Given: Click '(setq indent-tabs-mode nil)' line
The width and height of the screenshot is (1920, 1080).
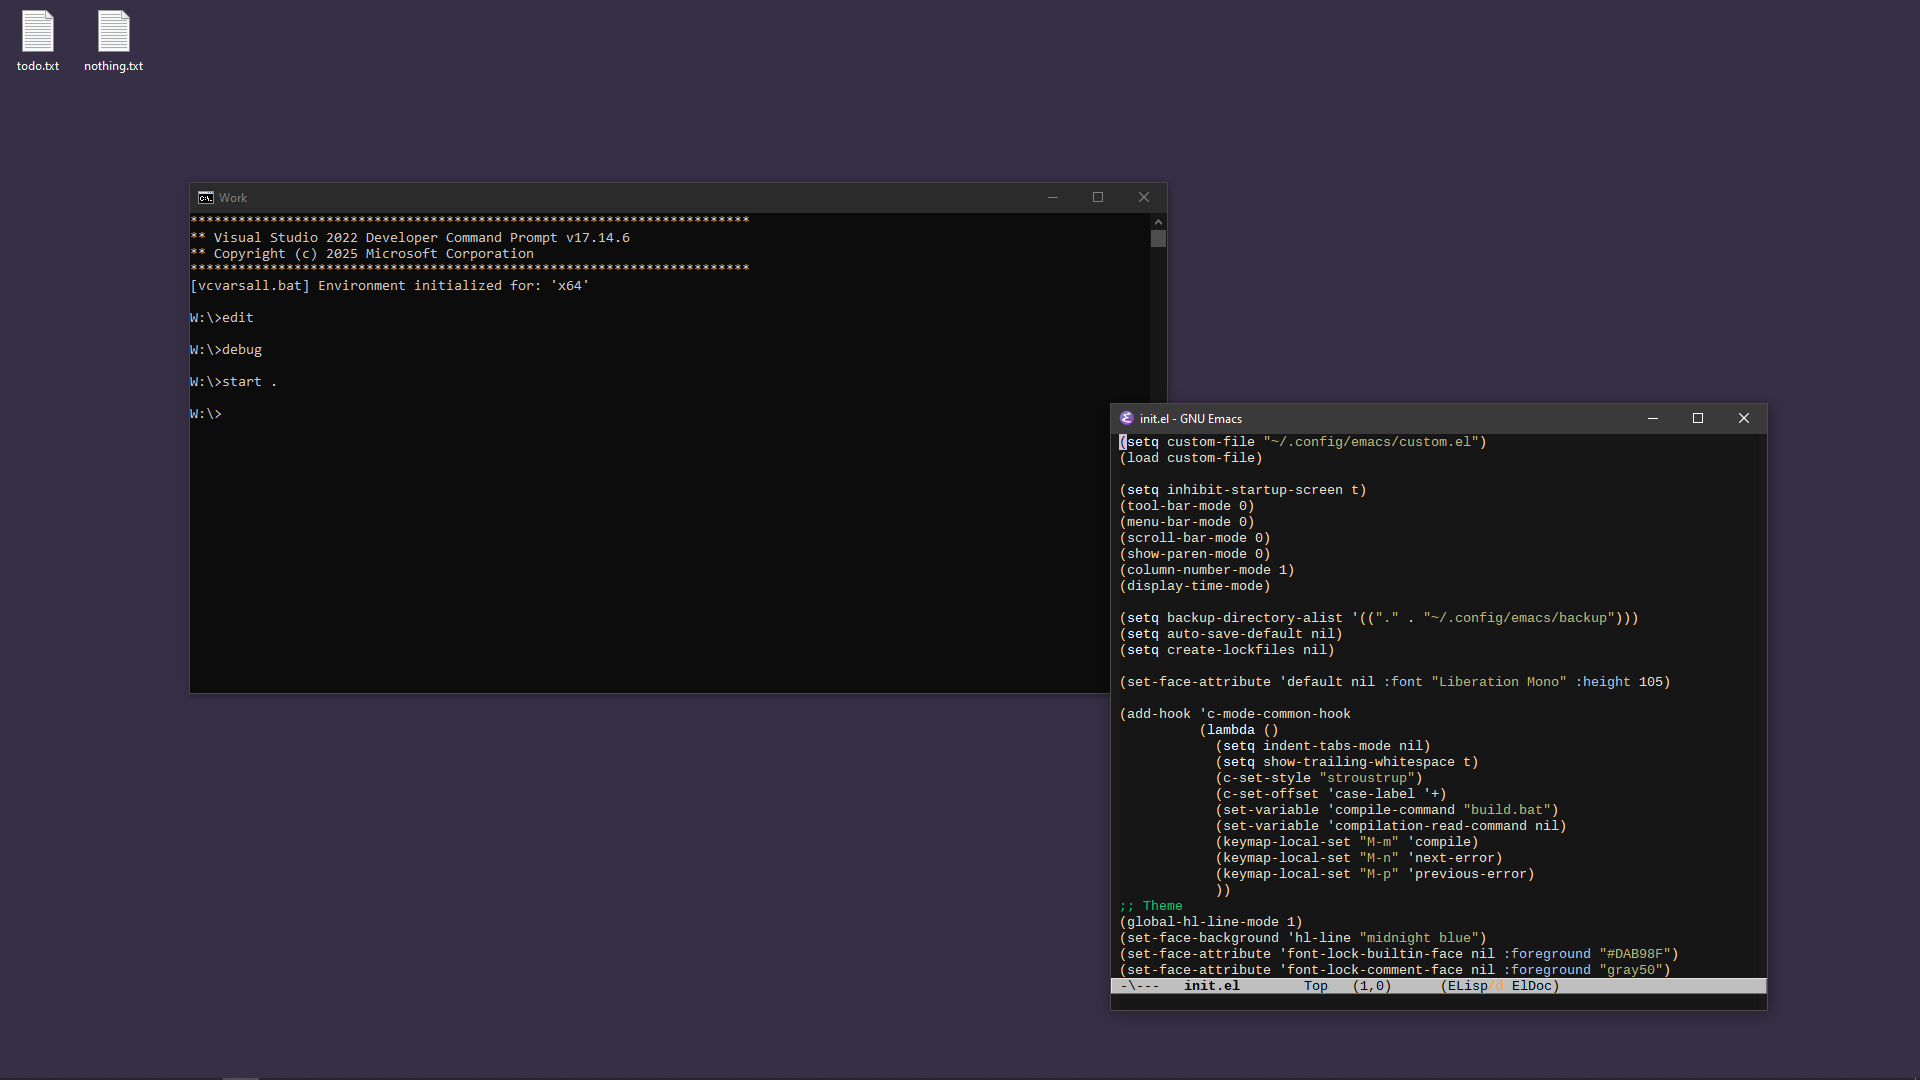Looking at the screenshot, I should [1323, 746].
